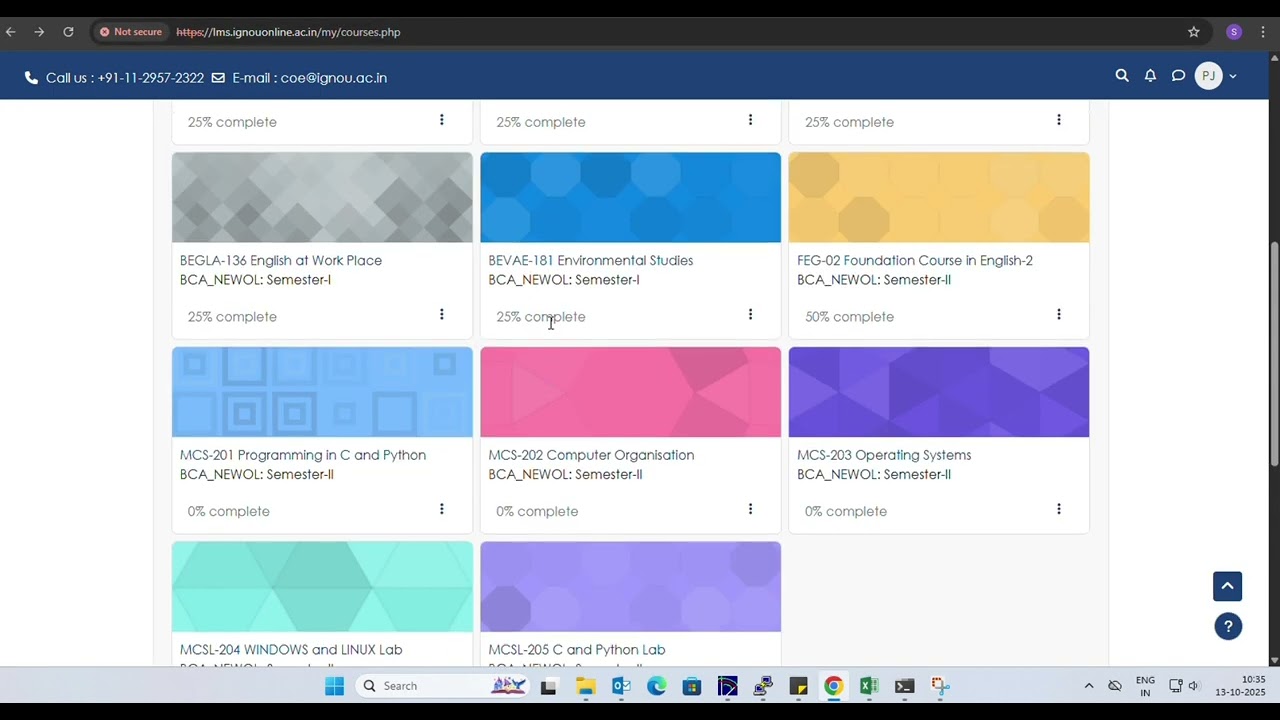Go forward with the browser forward arrow
The image size is (1280, 720).
pyautogui.click(x=39, y=32)
